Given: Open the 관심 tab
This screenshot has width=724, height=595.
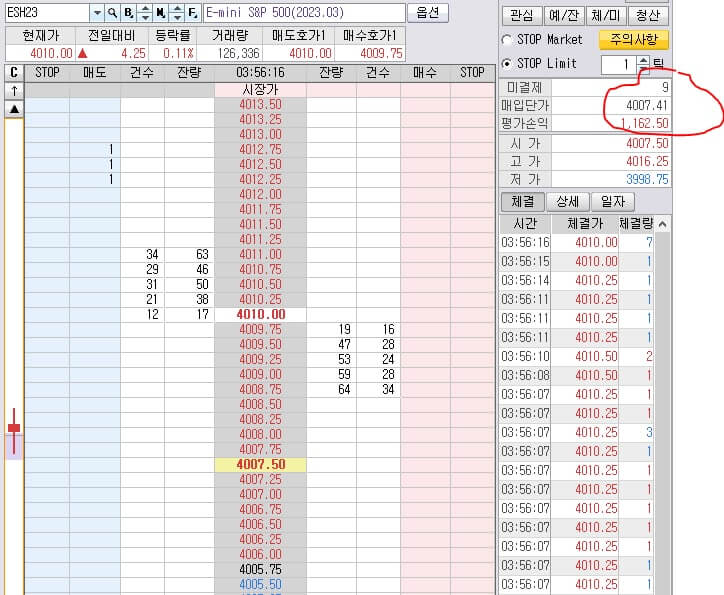Looking at the screenshot, I should [522, 16].
